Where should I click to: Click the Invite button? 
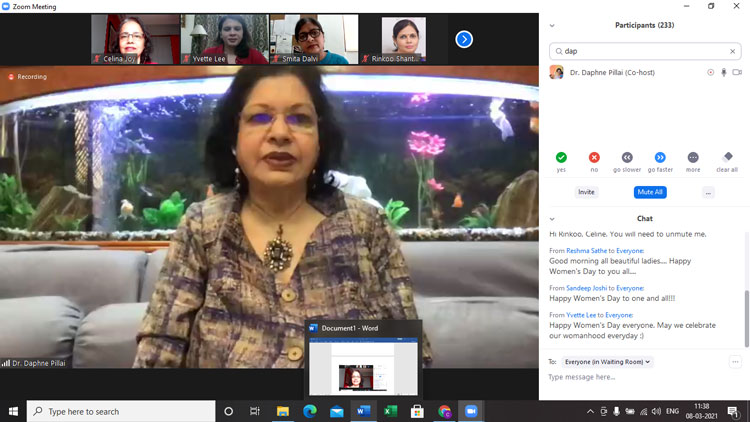586,192
